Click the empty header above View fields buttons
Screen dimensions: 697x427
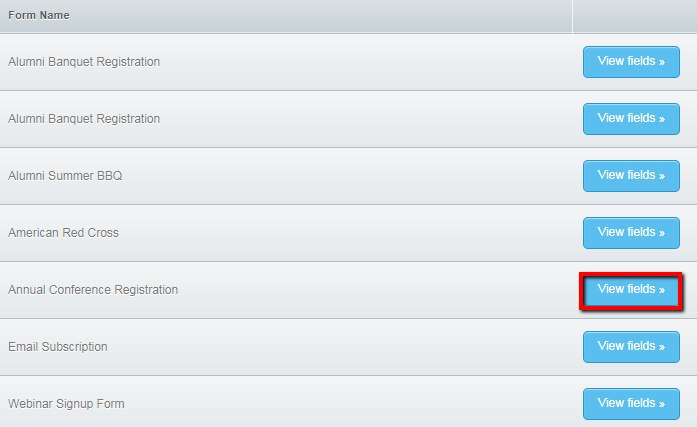[635, 16]
